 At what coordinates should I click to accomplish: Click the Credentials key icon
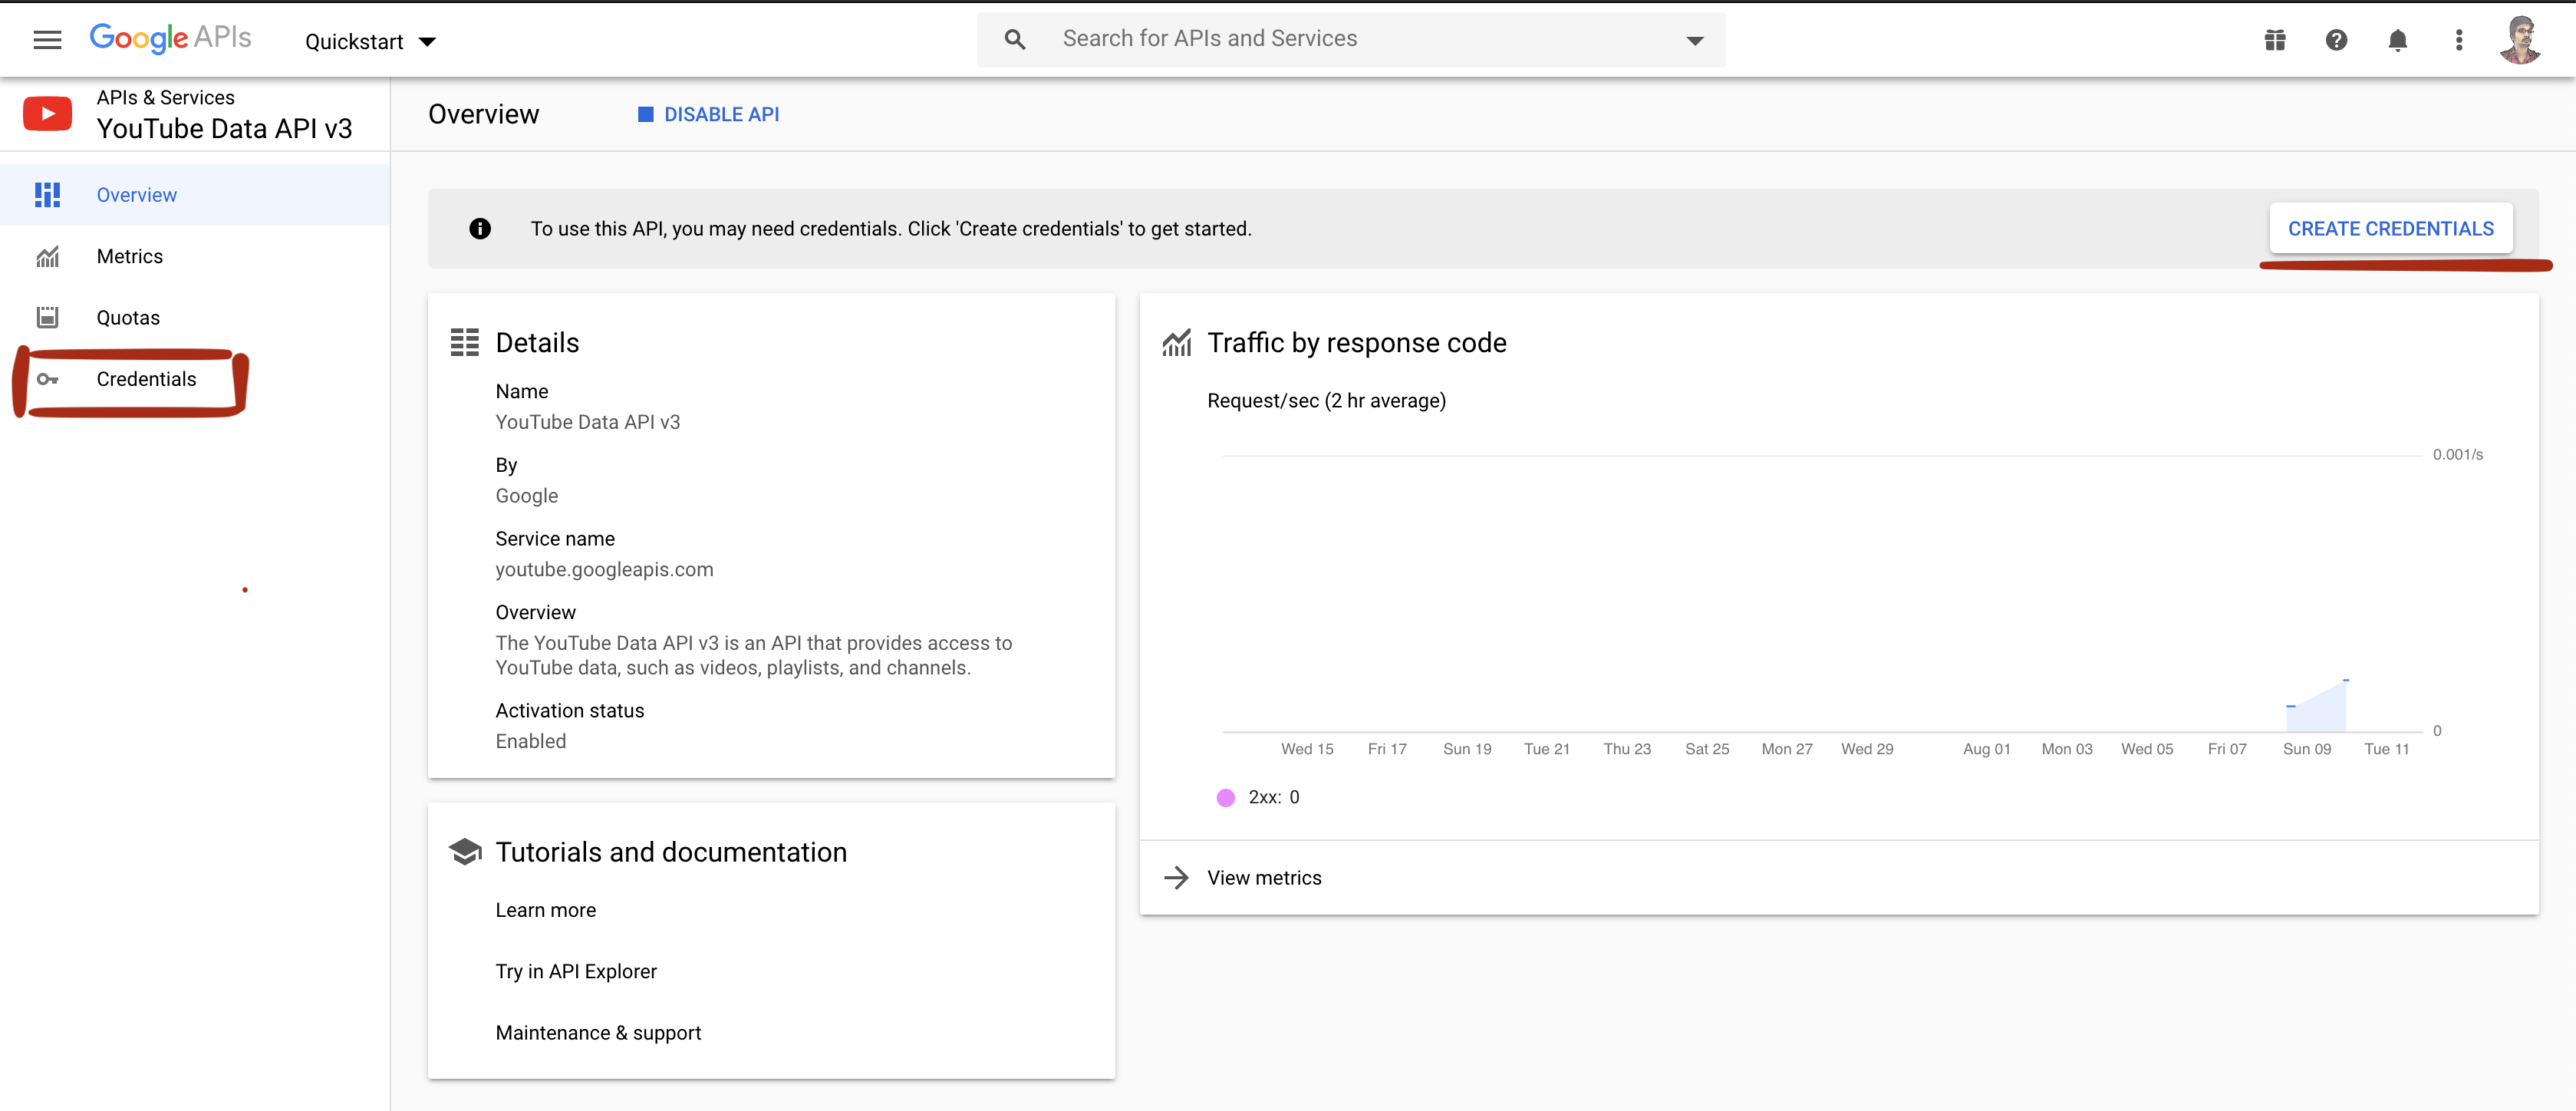47,379
